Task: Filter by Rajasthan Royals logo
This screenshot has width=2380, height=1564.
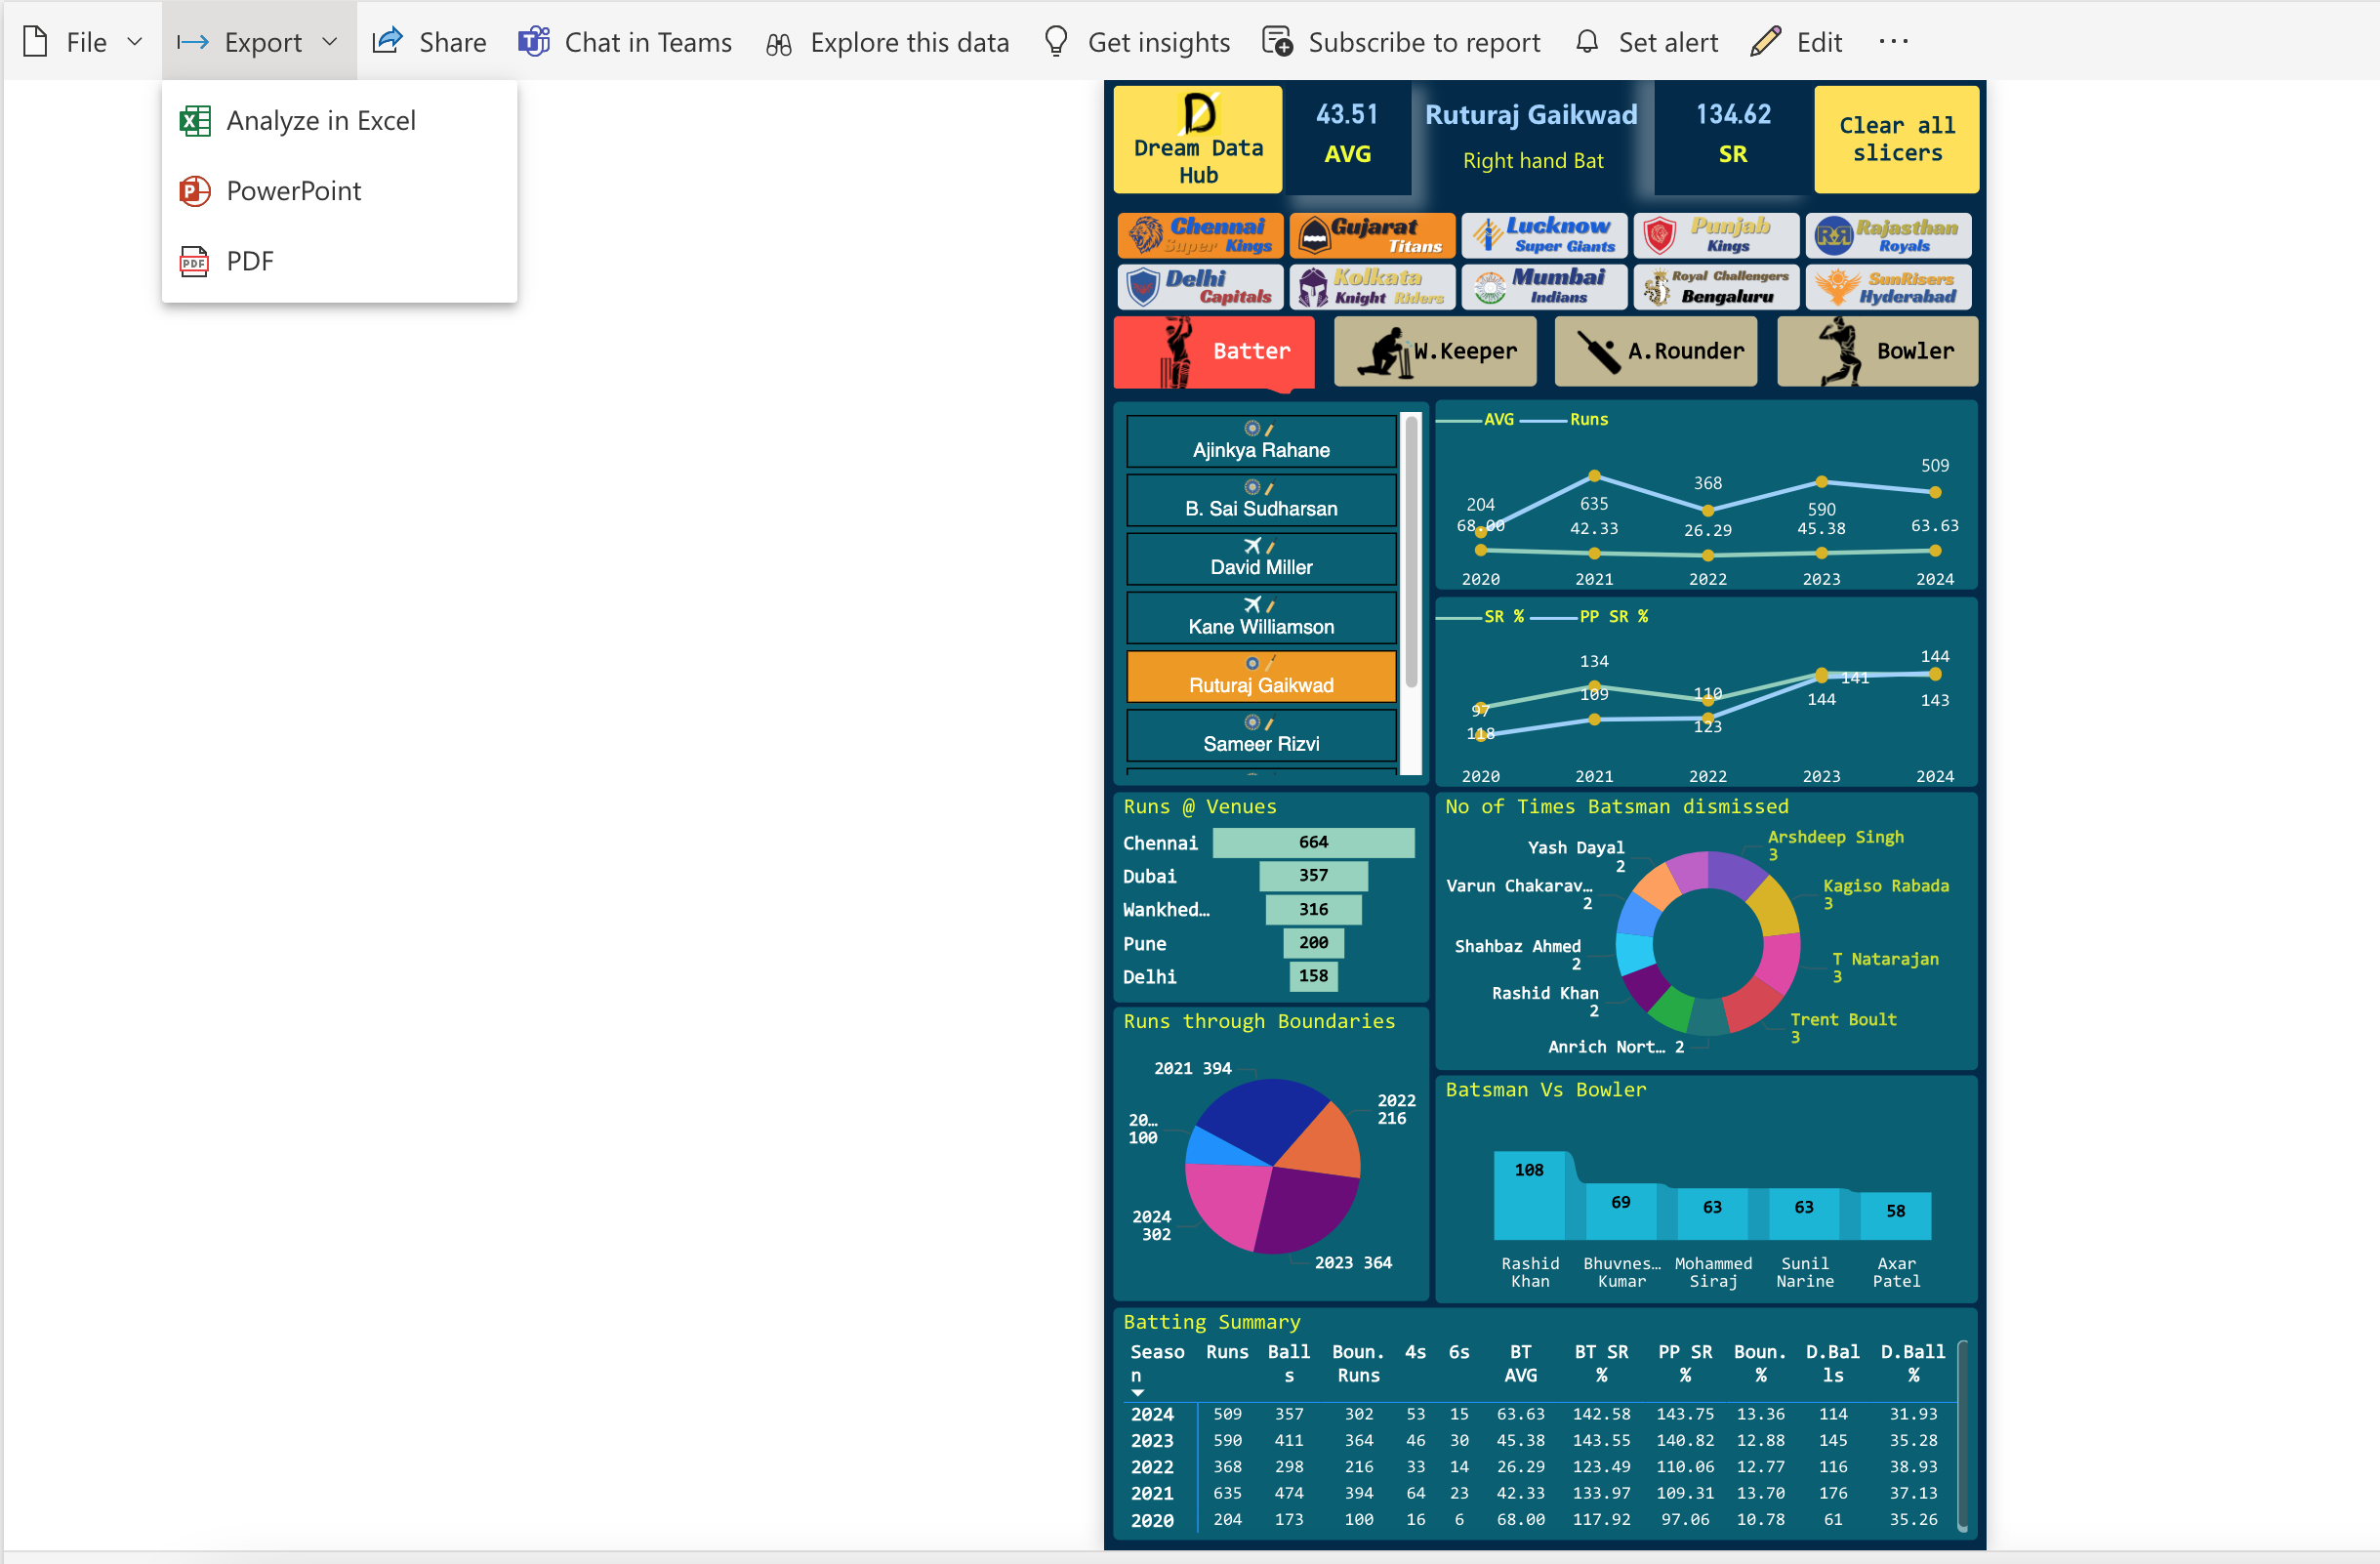Action: click(1888, 235)
